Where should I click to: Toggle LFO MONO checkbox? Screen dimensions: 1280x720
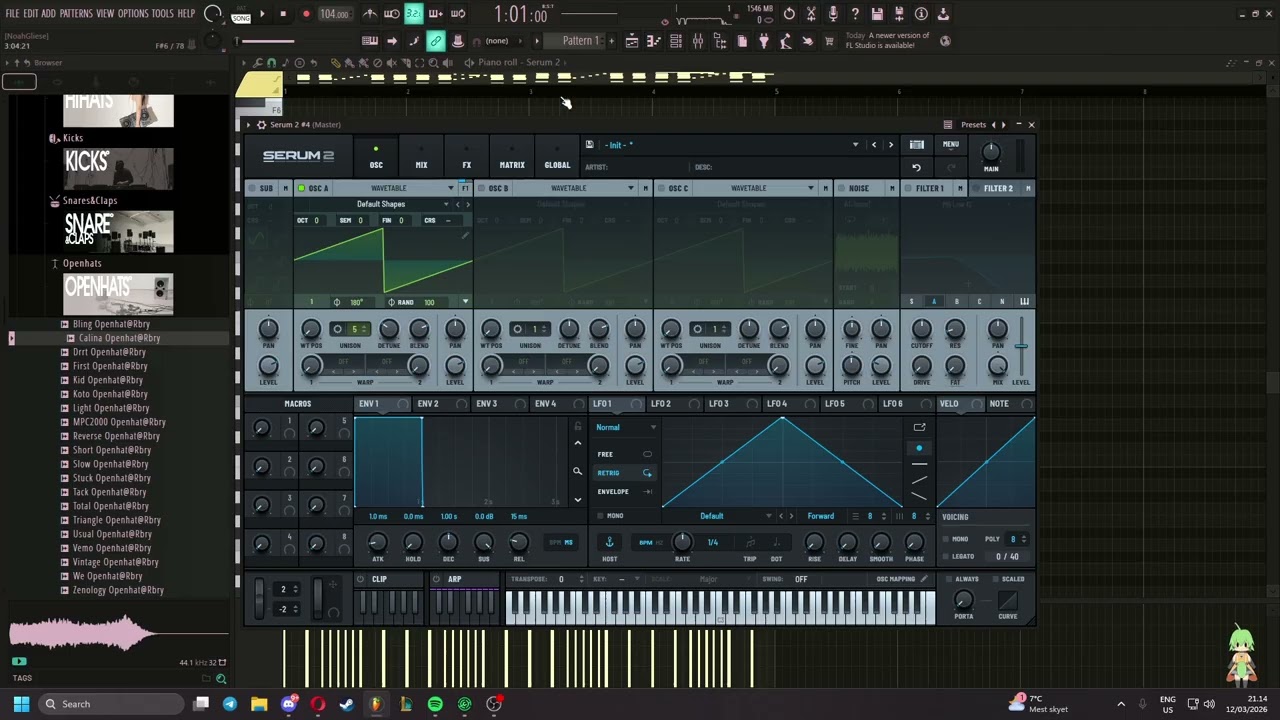click(600, 516)
